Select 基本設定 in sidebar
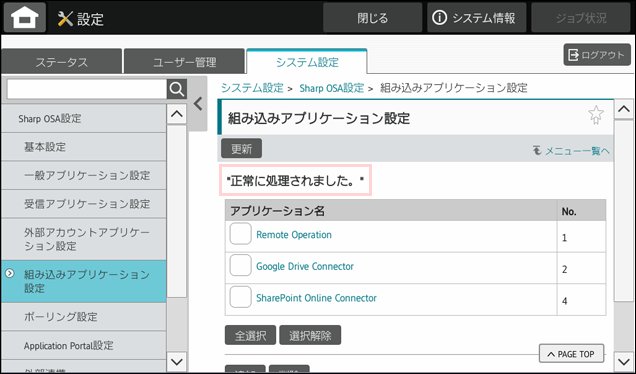 (x=84, y=147)
